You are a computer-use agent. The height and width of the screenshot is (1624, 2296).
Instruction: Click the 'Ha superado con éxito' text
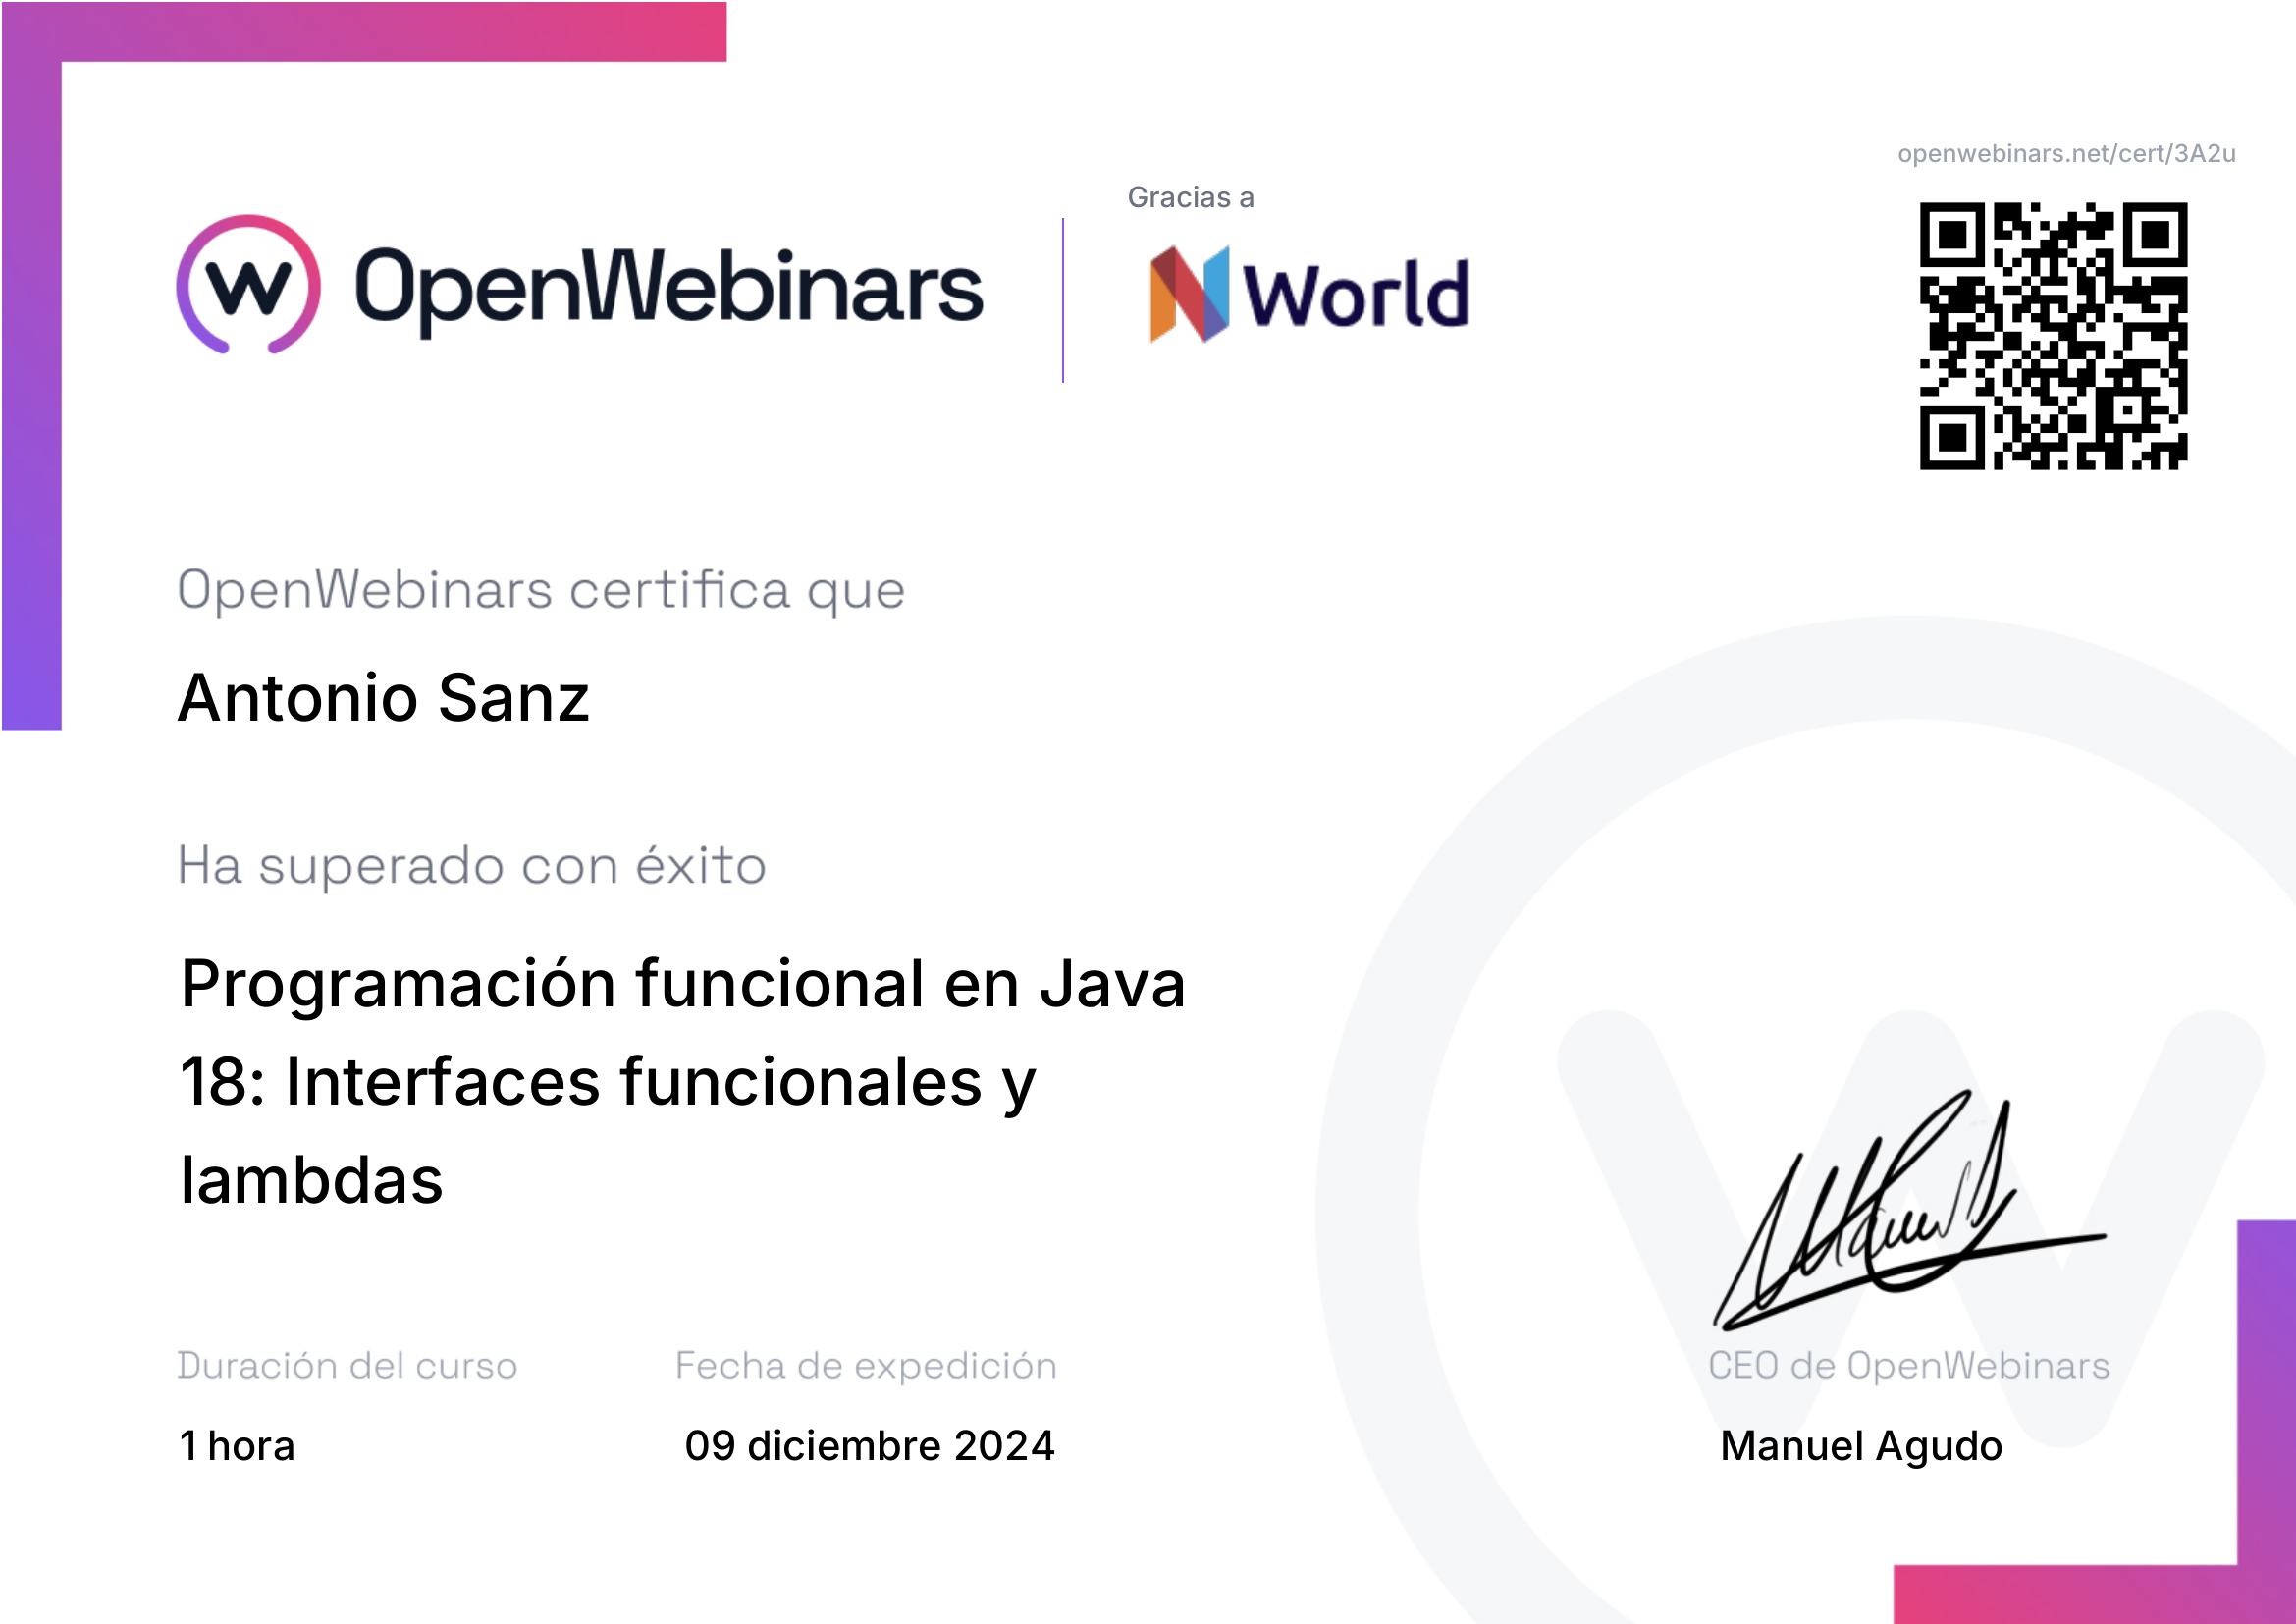tap(471, 866)
